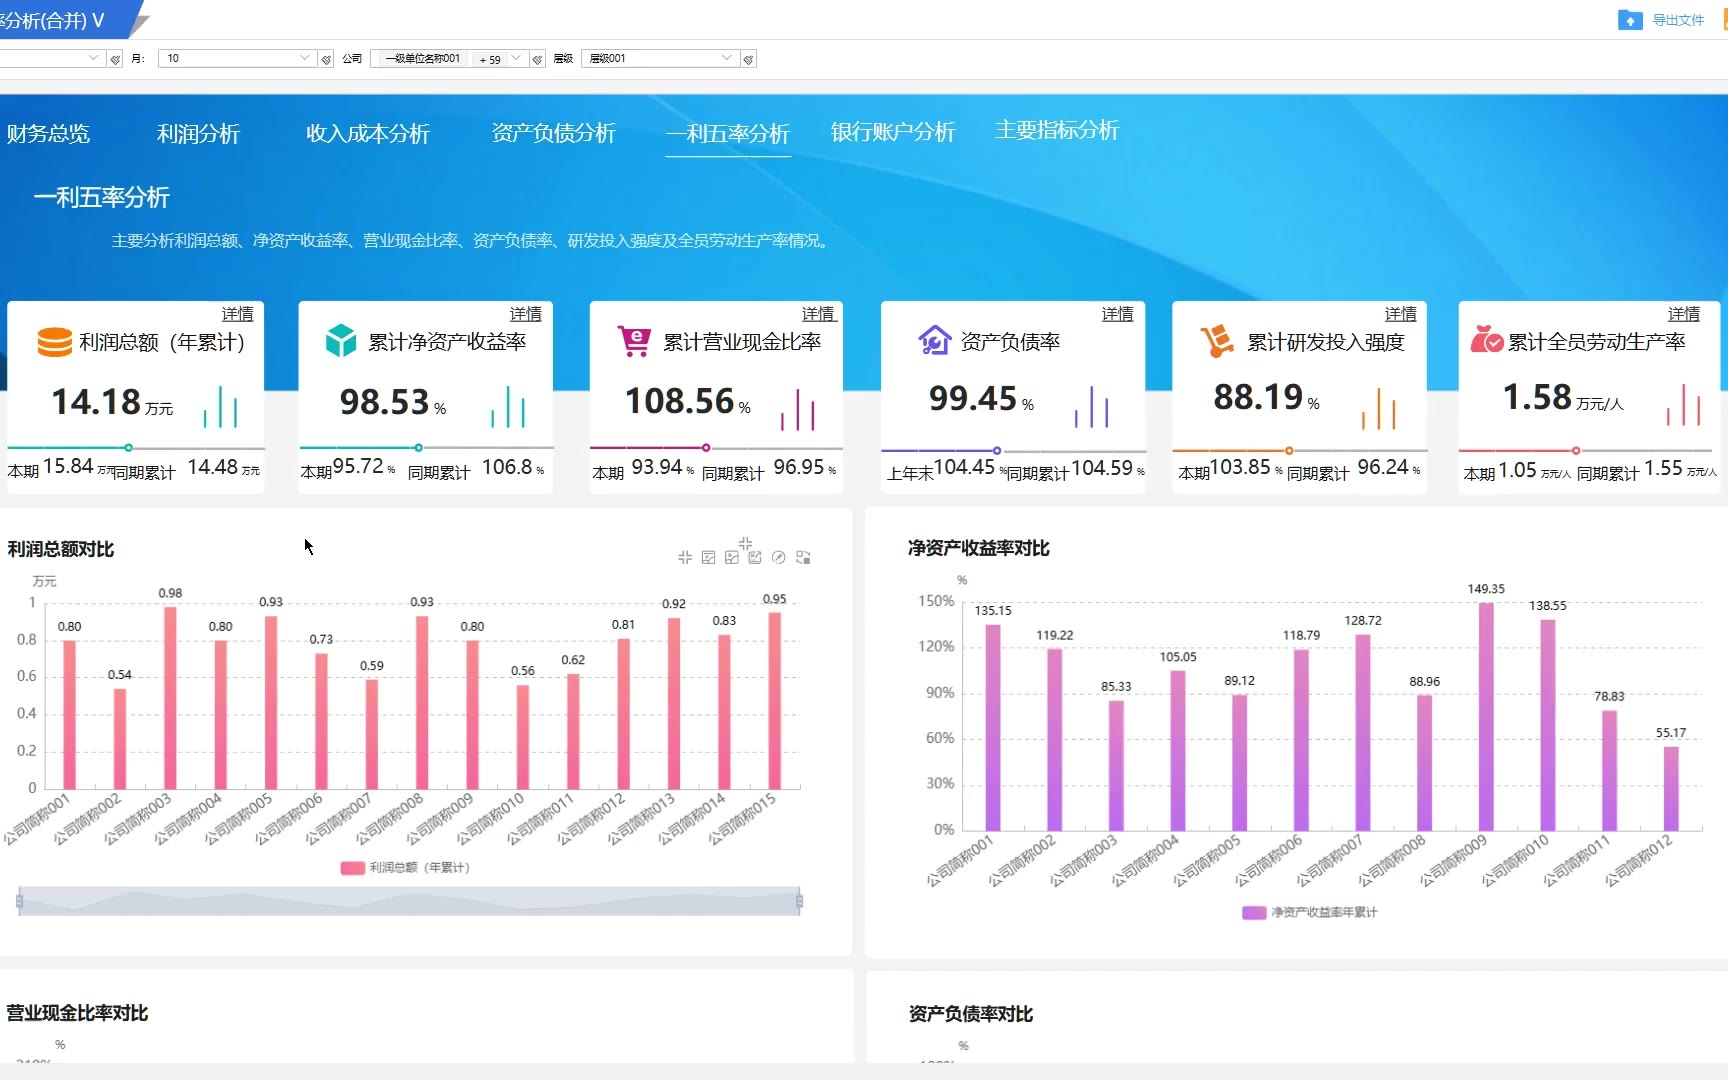The image size is (1728, 1080).
Task: Click the right handle of the profit chart zoom slider
Action: 799,901
